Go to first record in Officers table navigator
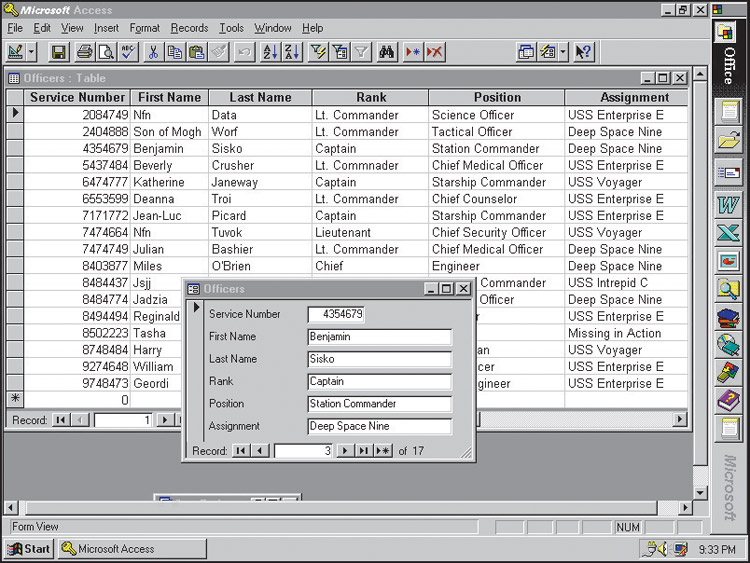This screenshot has width=750, height=563. click(61, 420)
